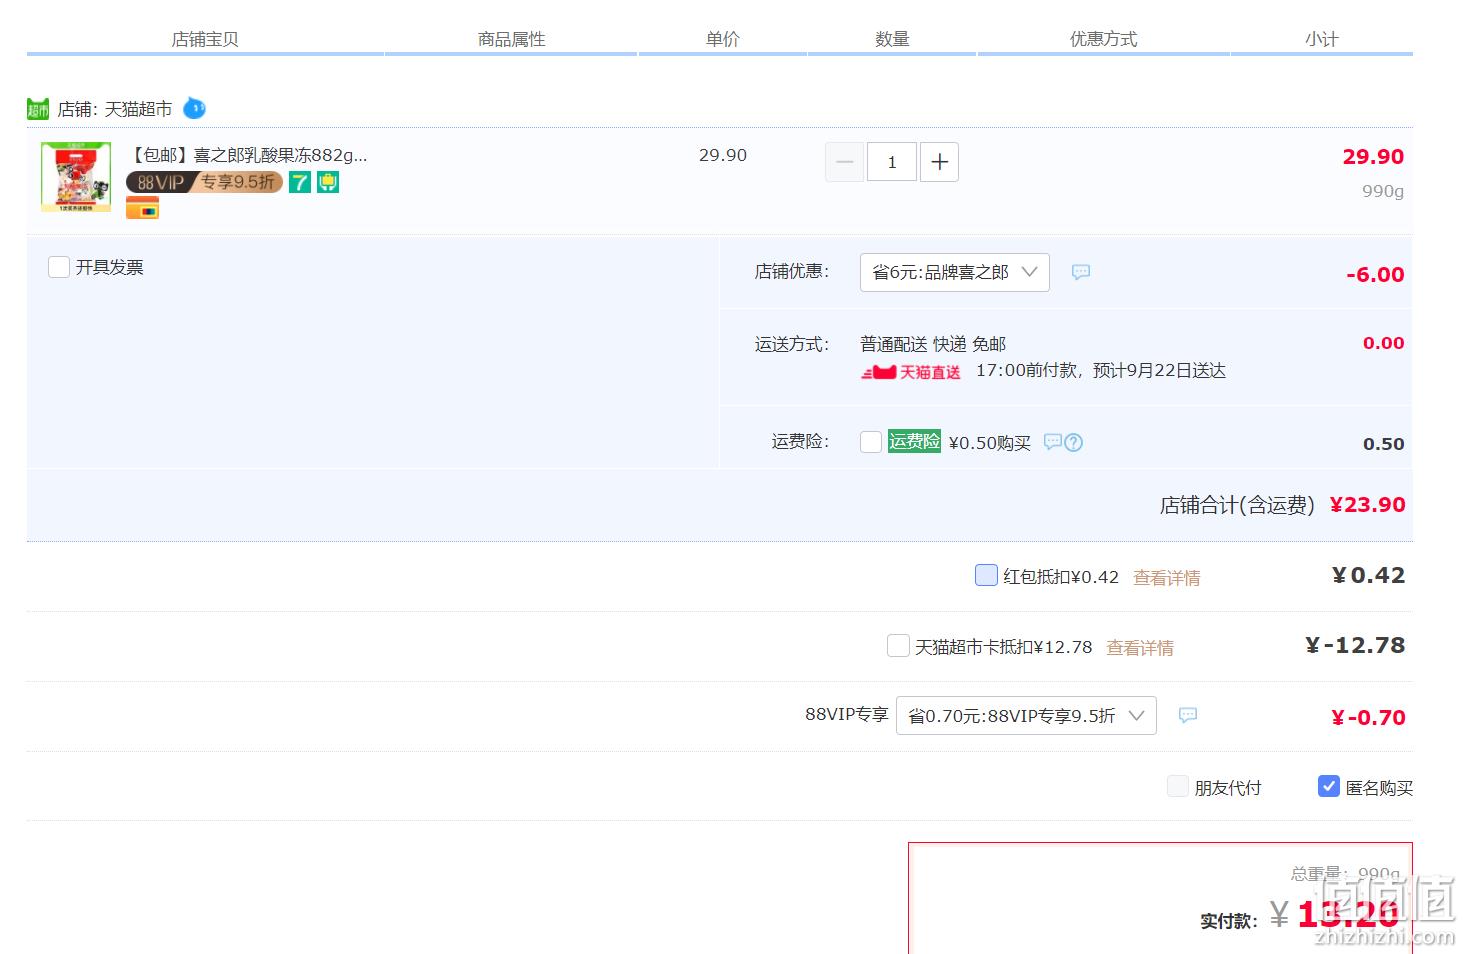Click the 数量 column header
This screenshot has height=954, width=1464.
click(892, 39)
